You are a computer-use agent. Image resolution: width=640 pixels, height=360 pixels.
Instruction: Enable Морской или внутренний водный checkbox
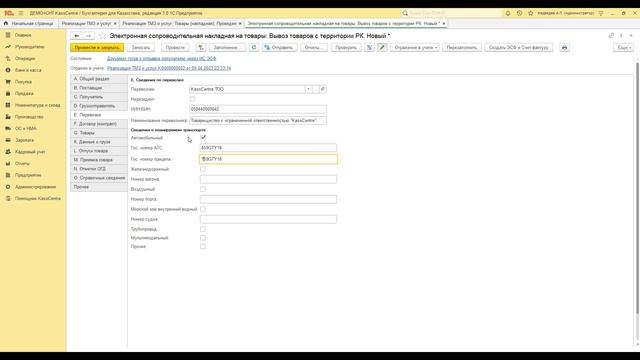tap(203, 209)
